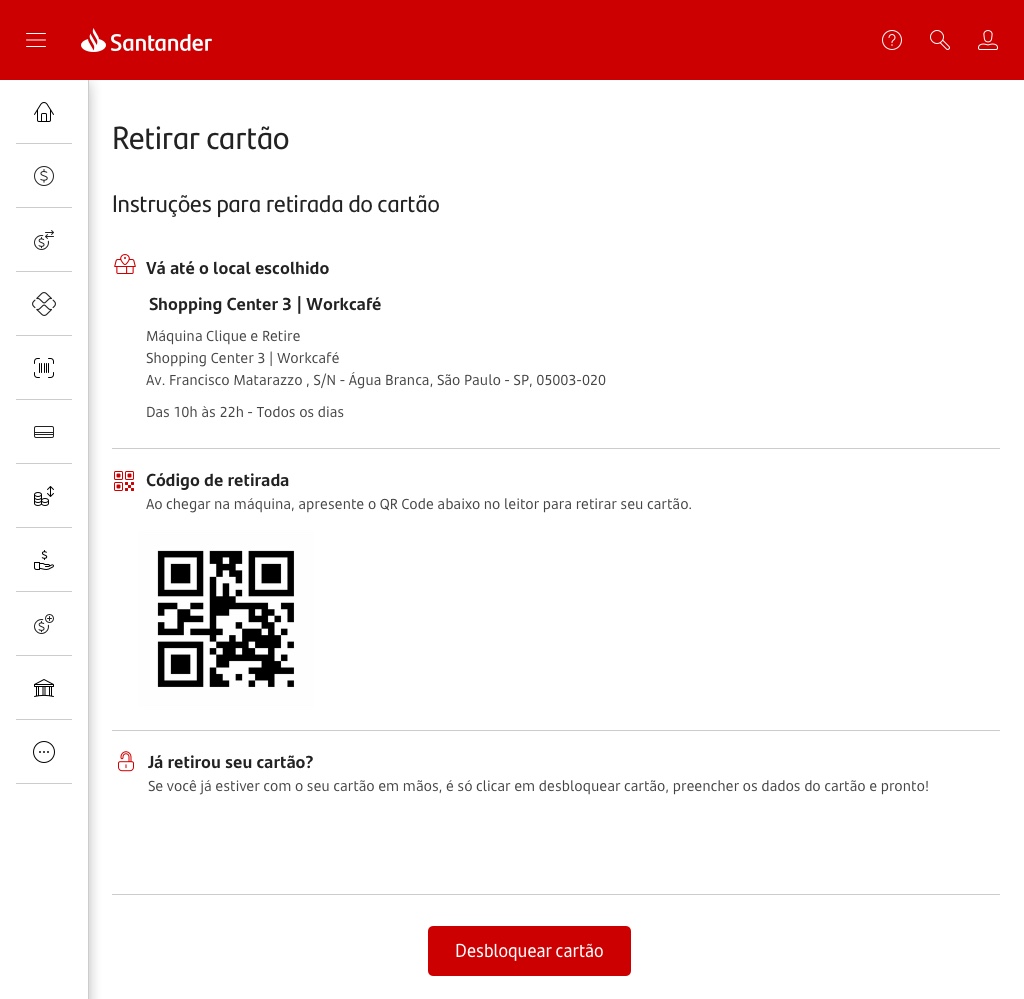Click the 'Máquina Clique e Retire' text

click(223, 336)
